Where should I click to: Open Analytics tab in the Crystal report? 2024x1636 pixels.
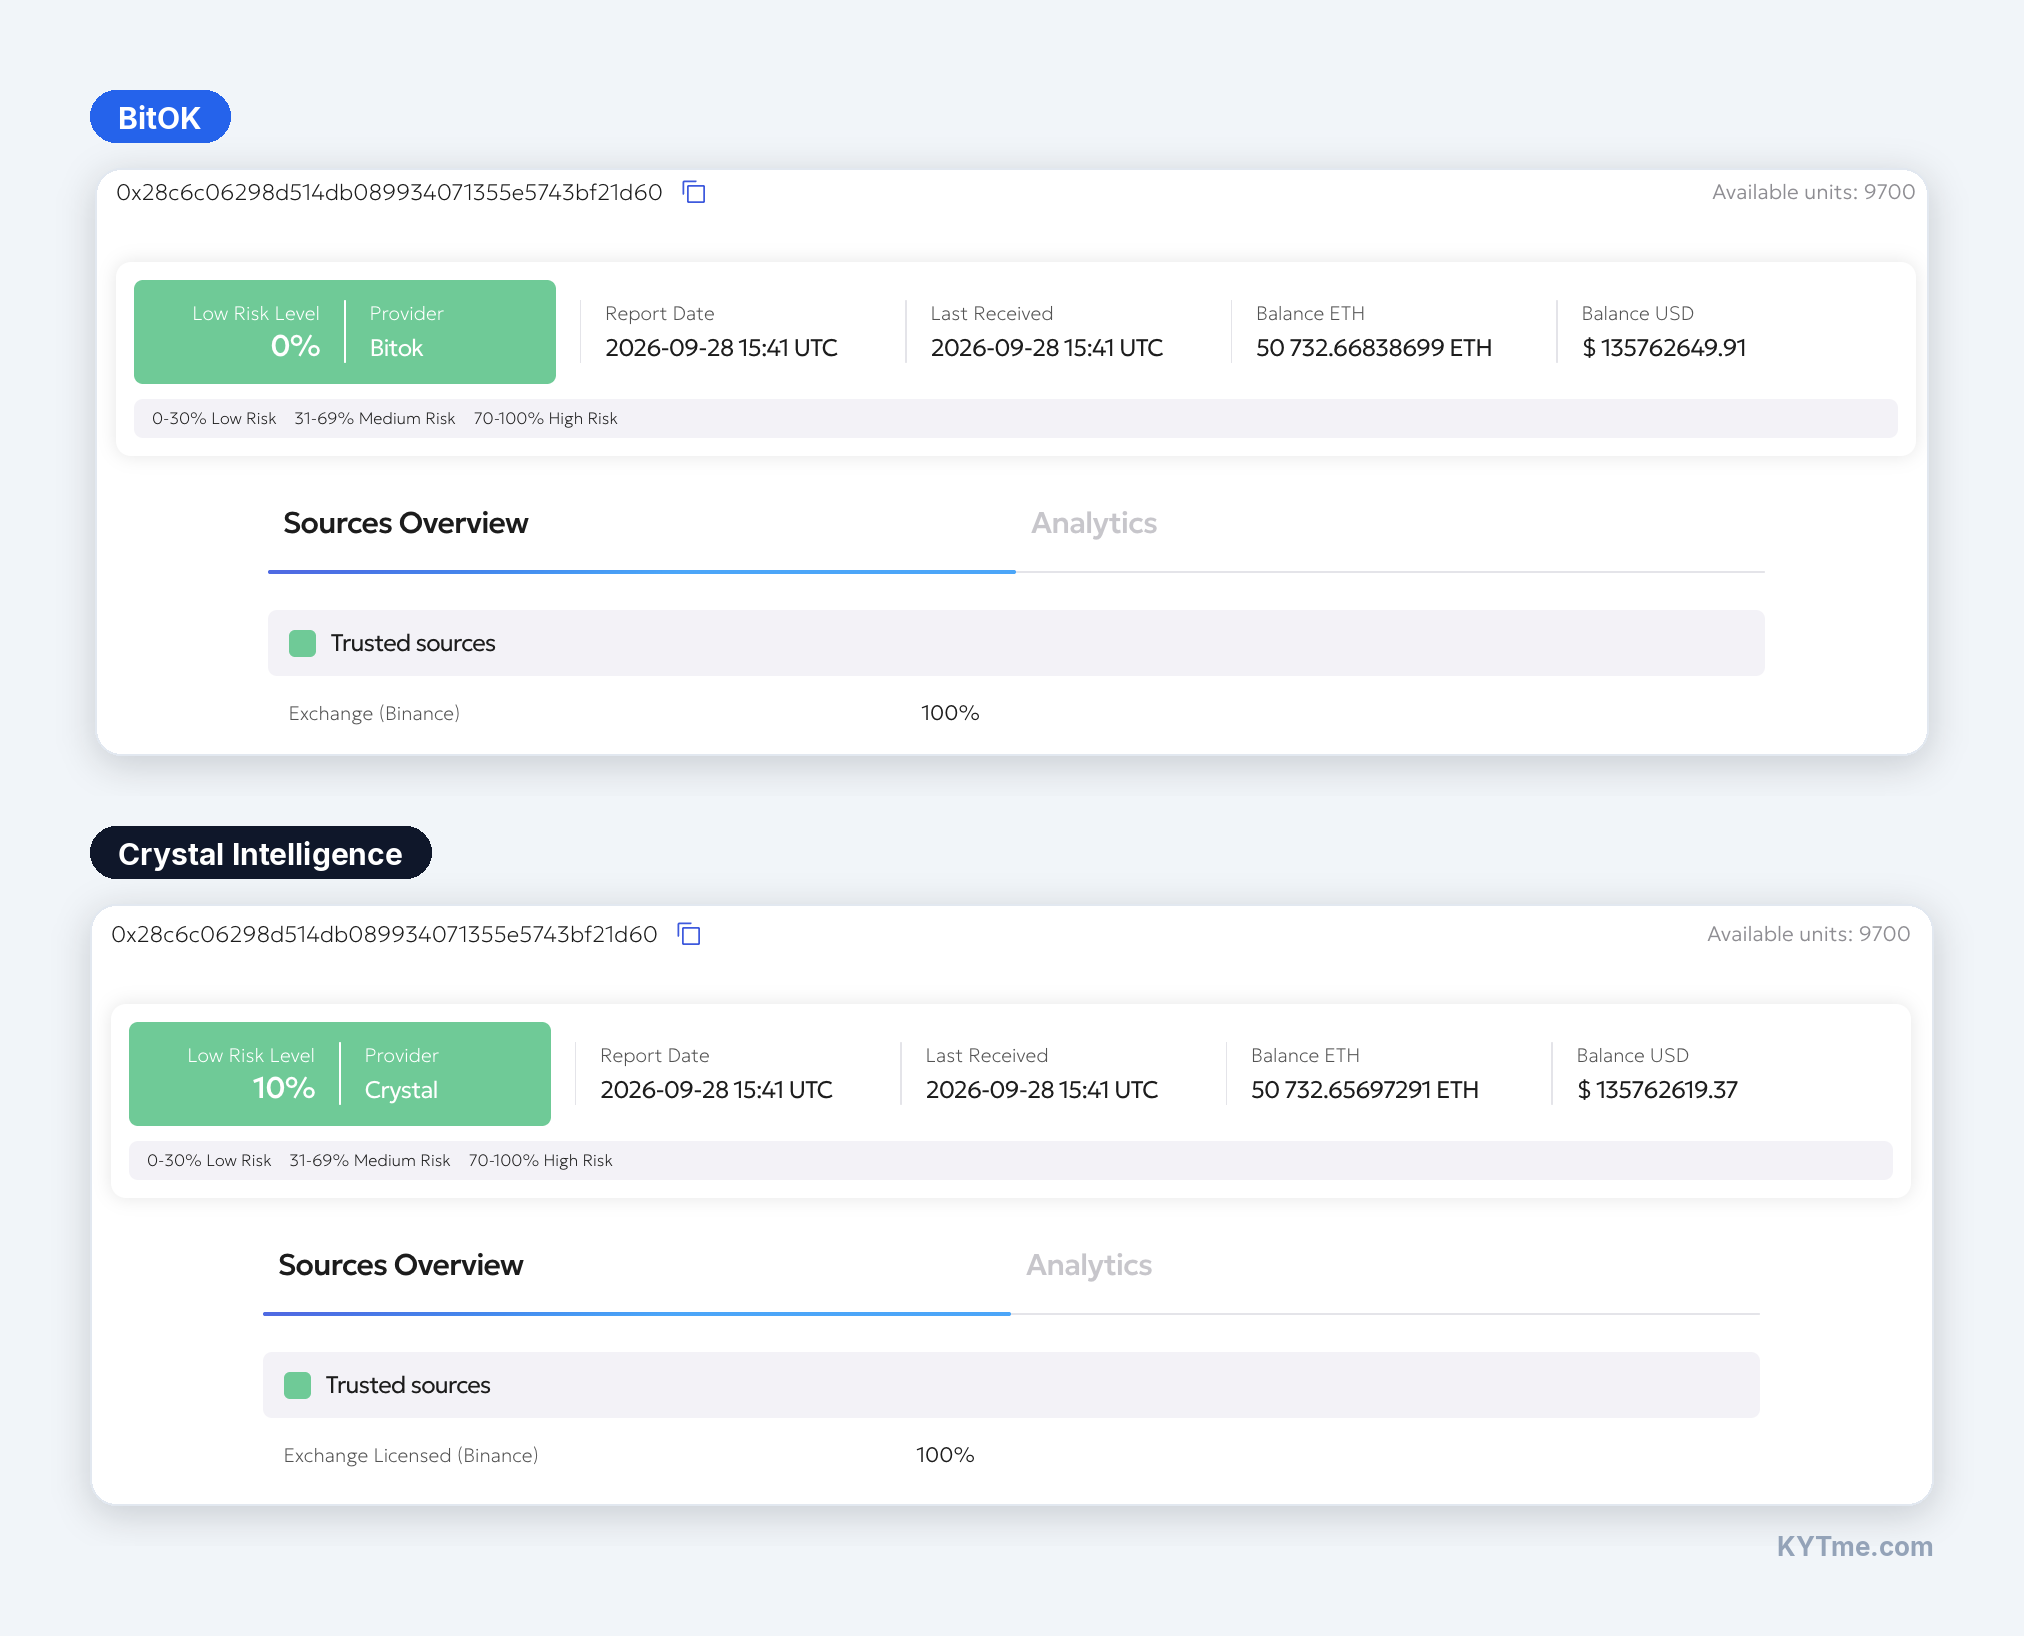click(x=1089, y=1265)
